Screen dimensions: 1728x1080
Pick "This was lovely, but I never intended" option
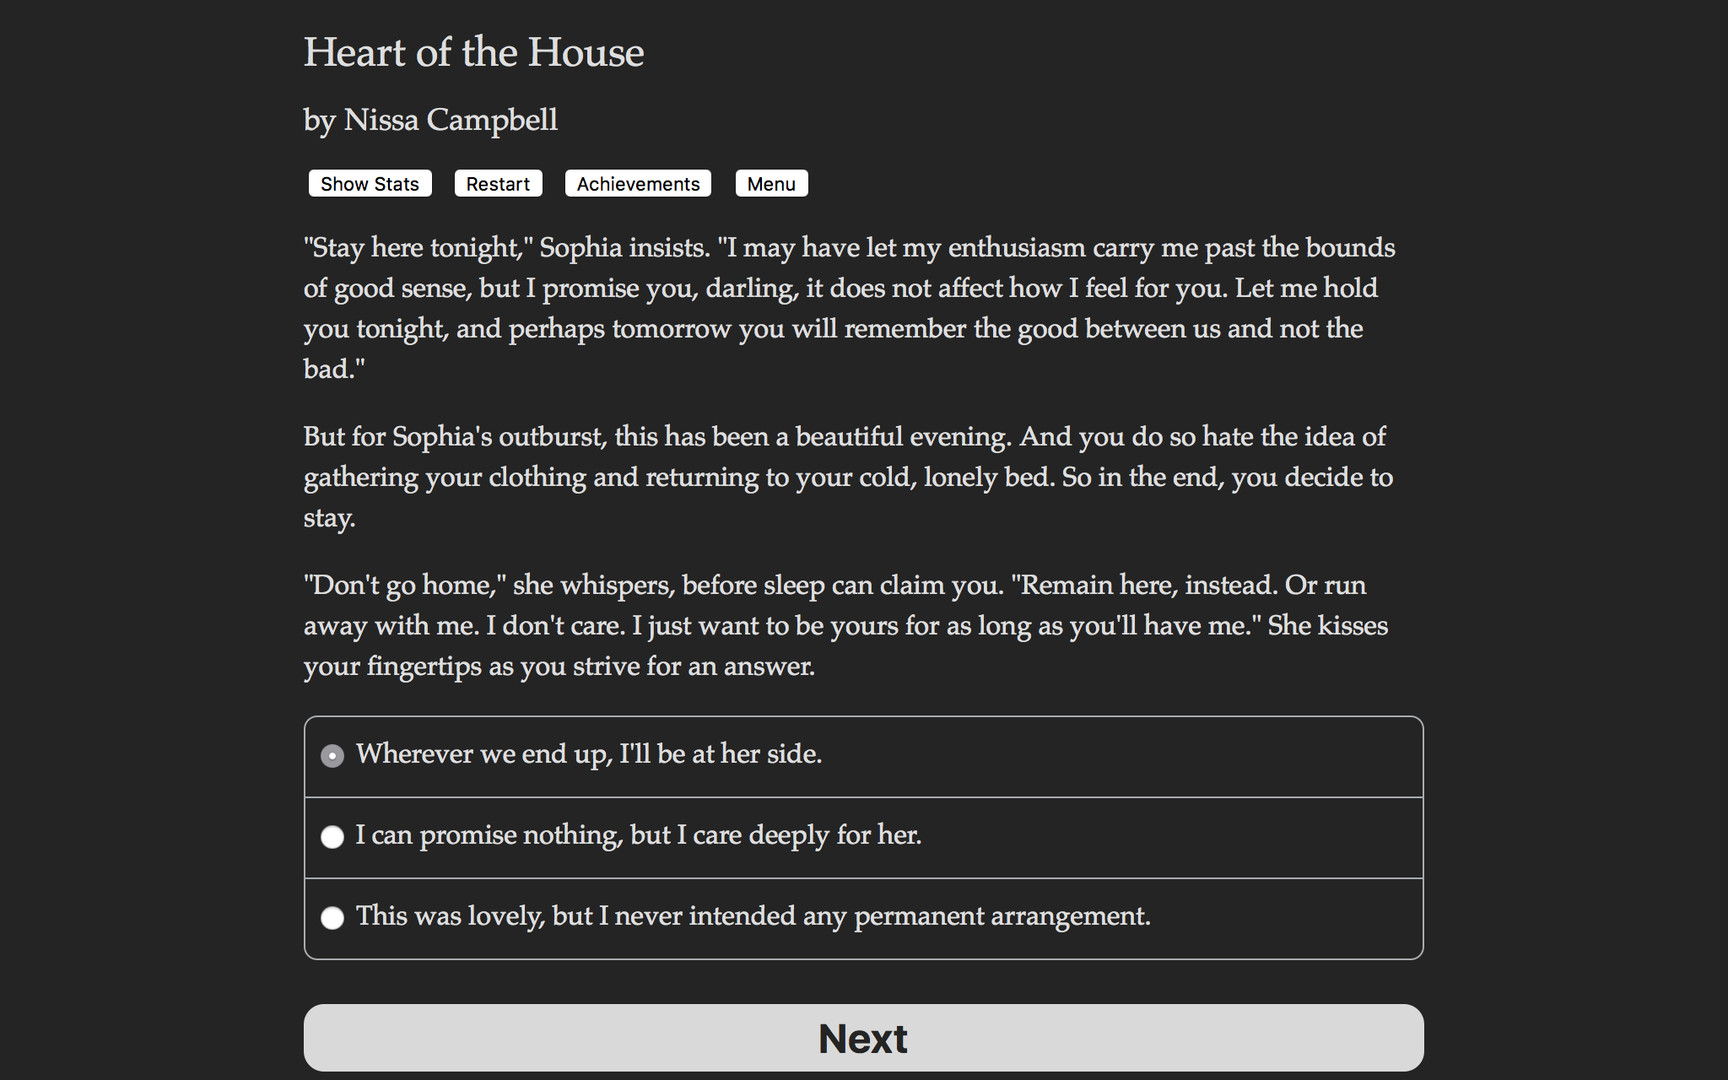[753, 916]
